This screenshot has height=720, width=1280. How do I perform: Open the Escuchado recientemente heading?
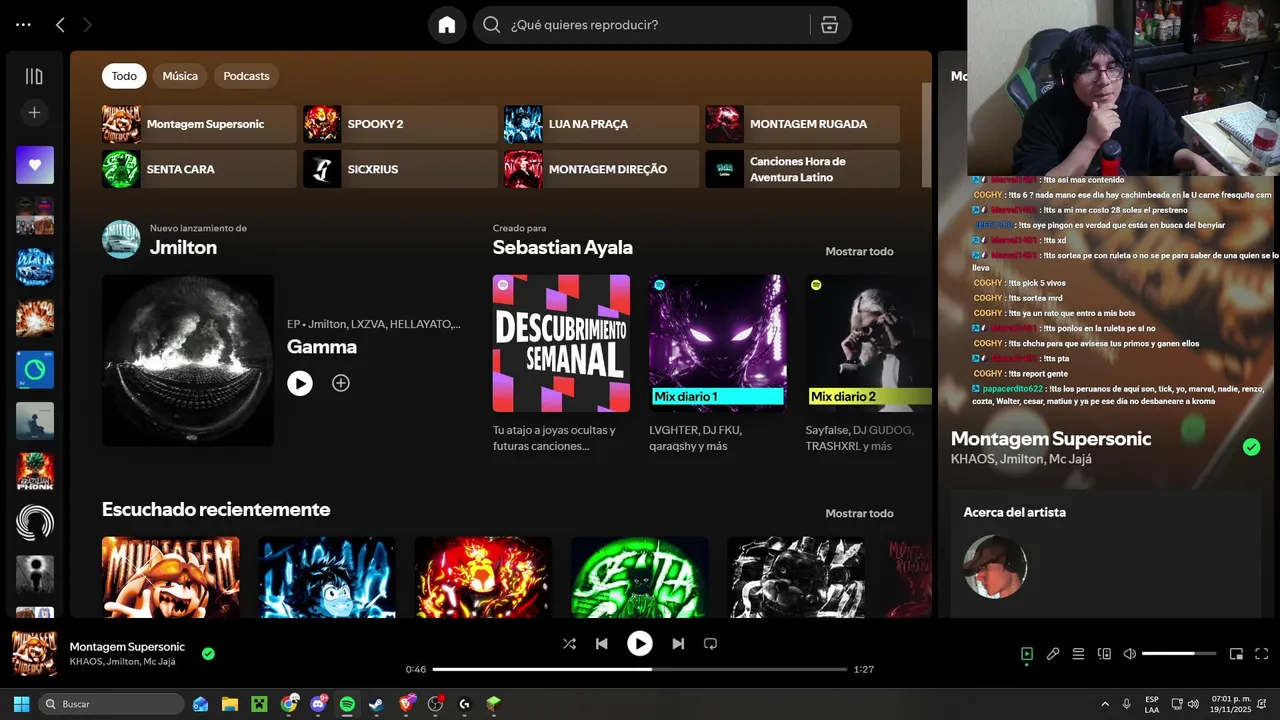point(216,510)
